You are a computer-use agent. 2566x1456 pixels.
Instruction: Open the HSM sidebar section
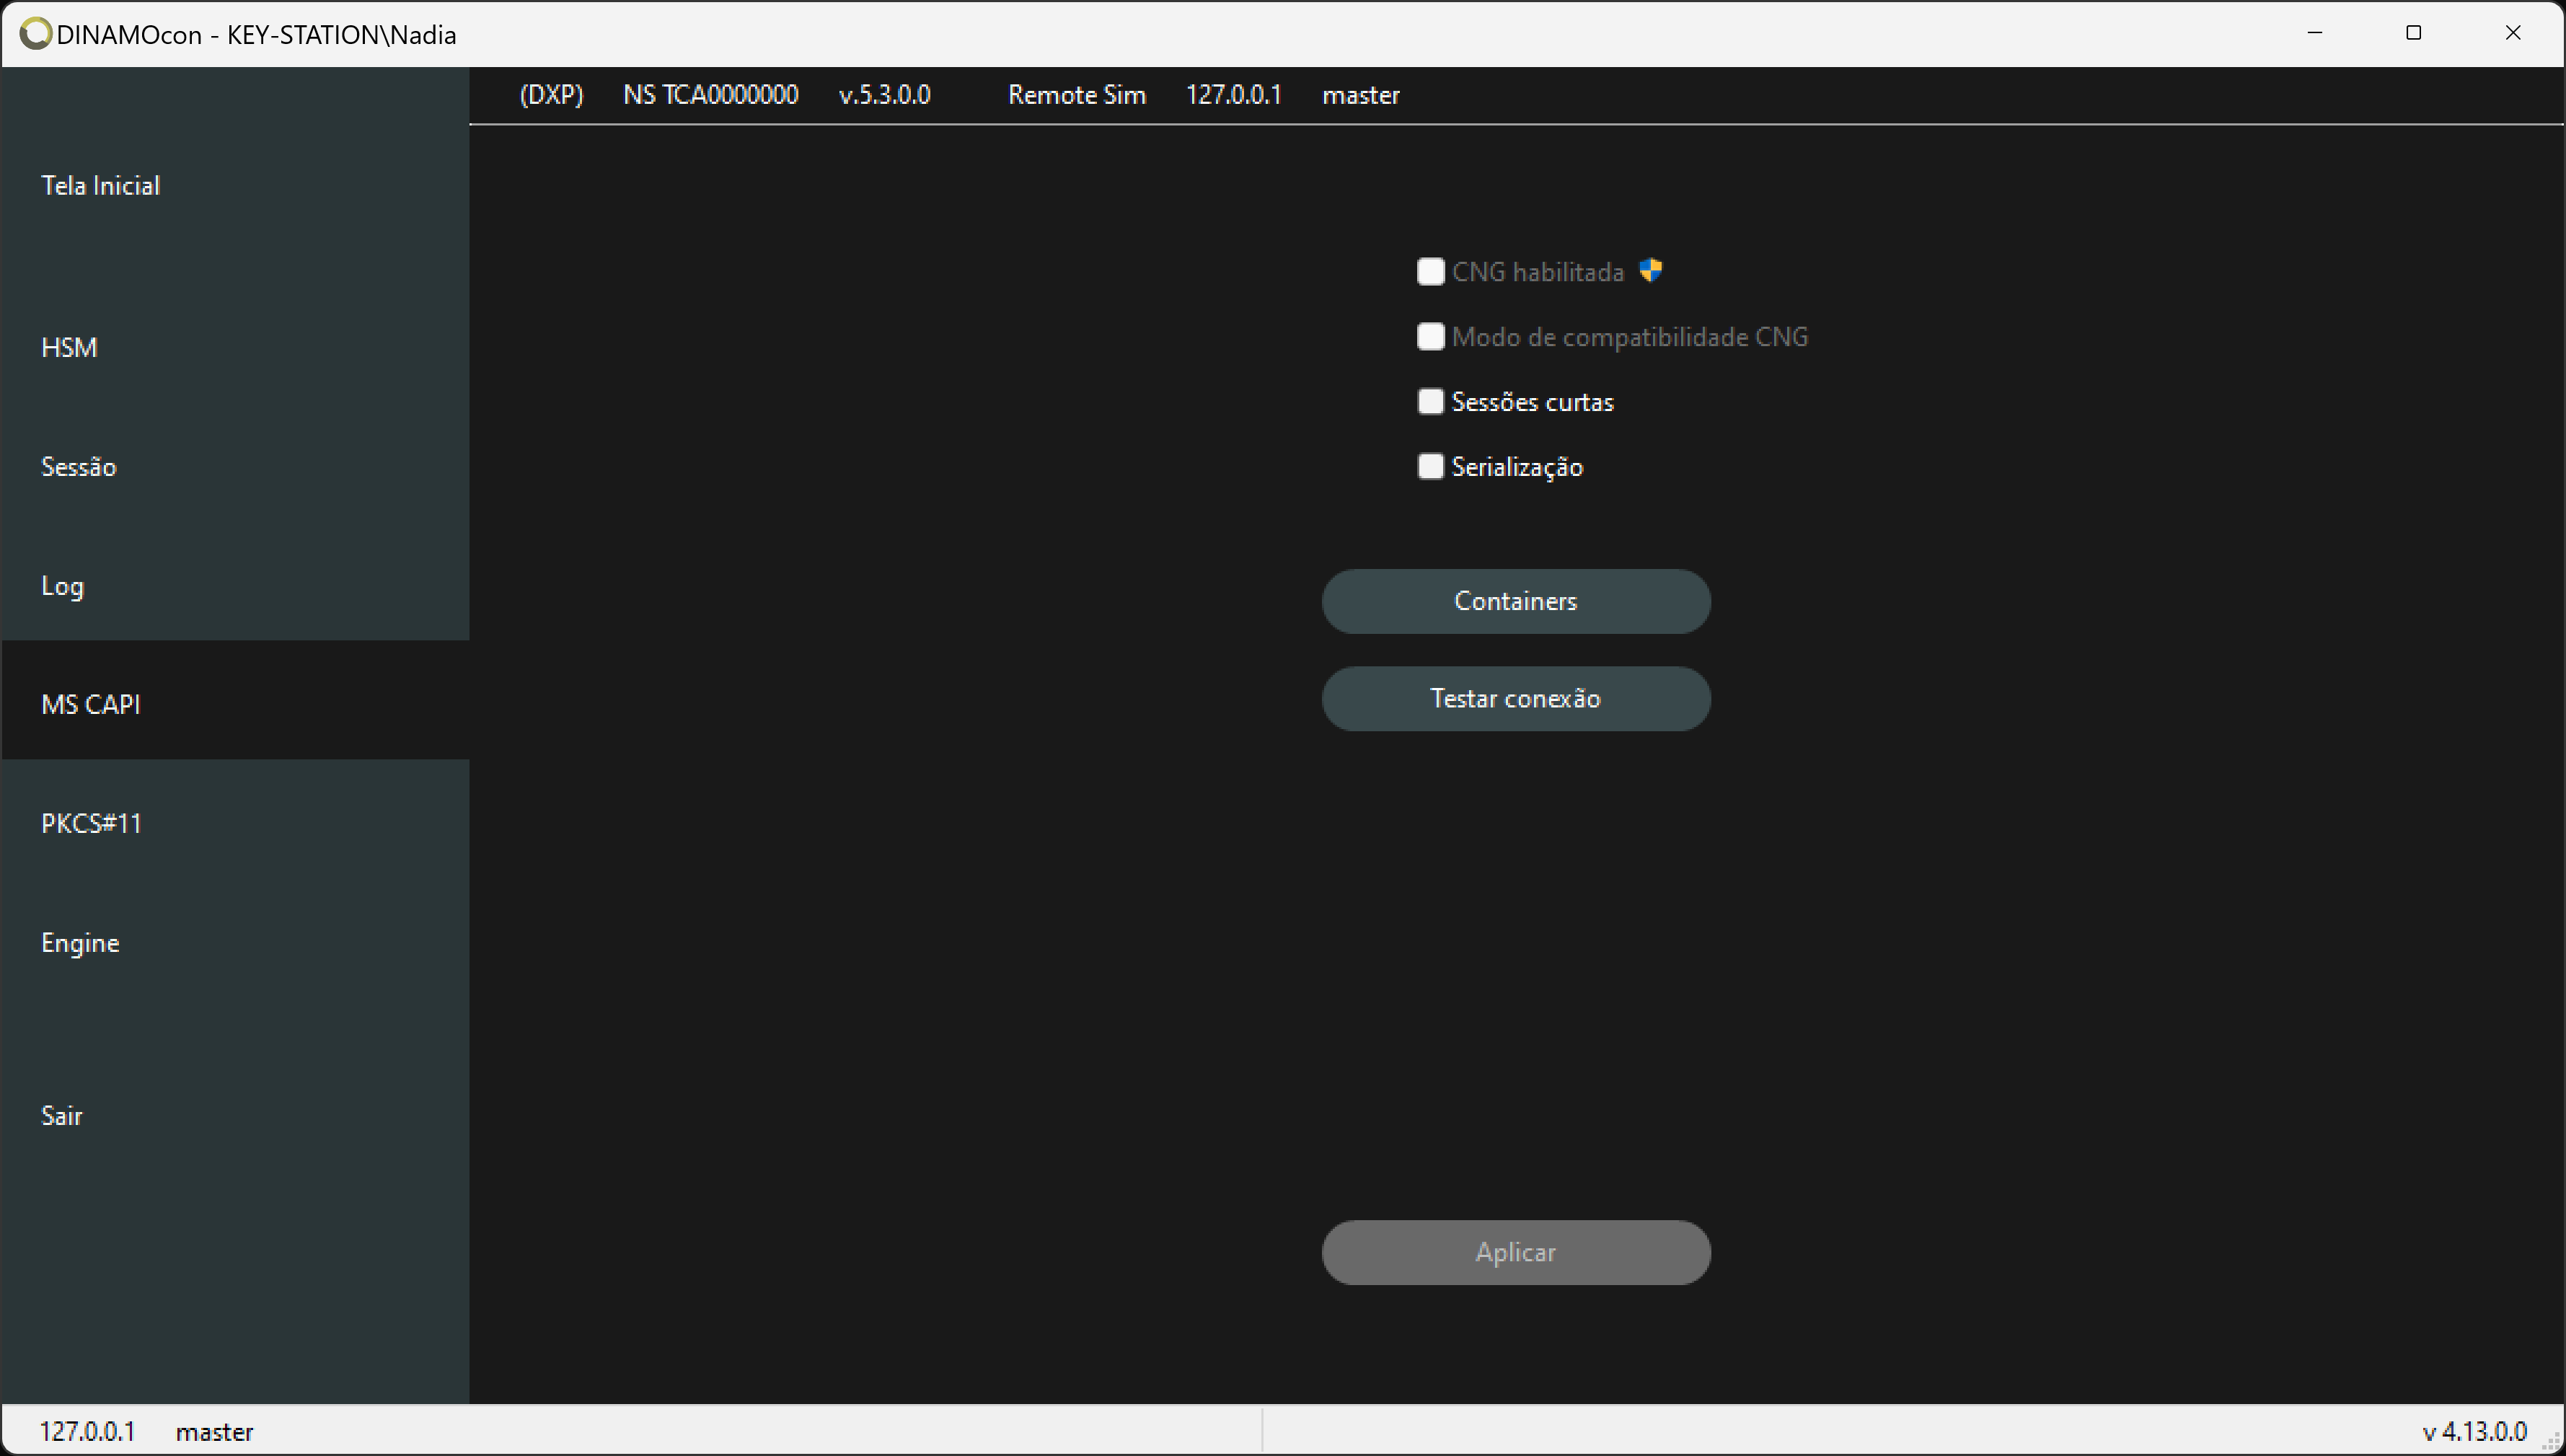tap(235, 347)
